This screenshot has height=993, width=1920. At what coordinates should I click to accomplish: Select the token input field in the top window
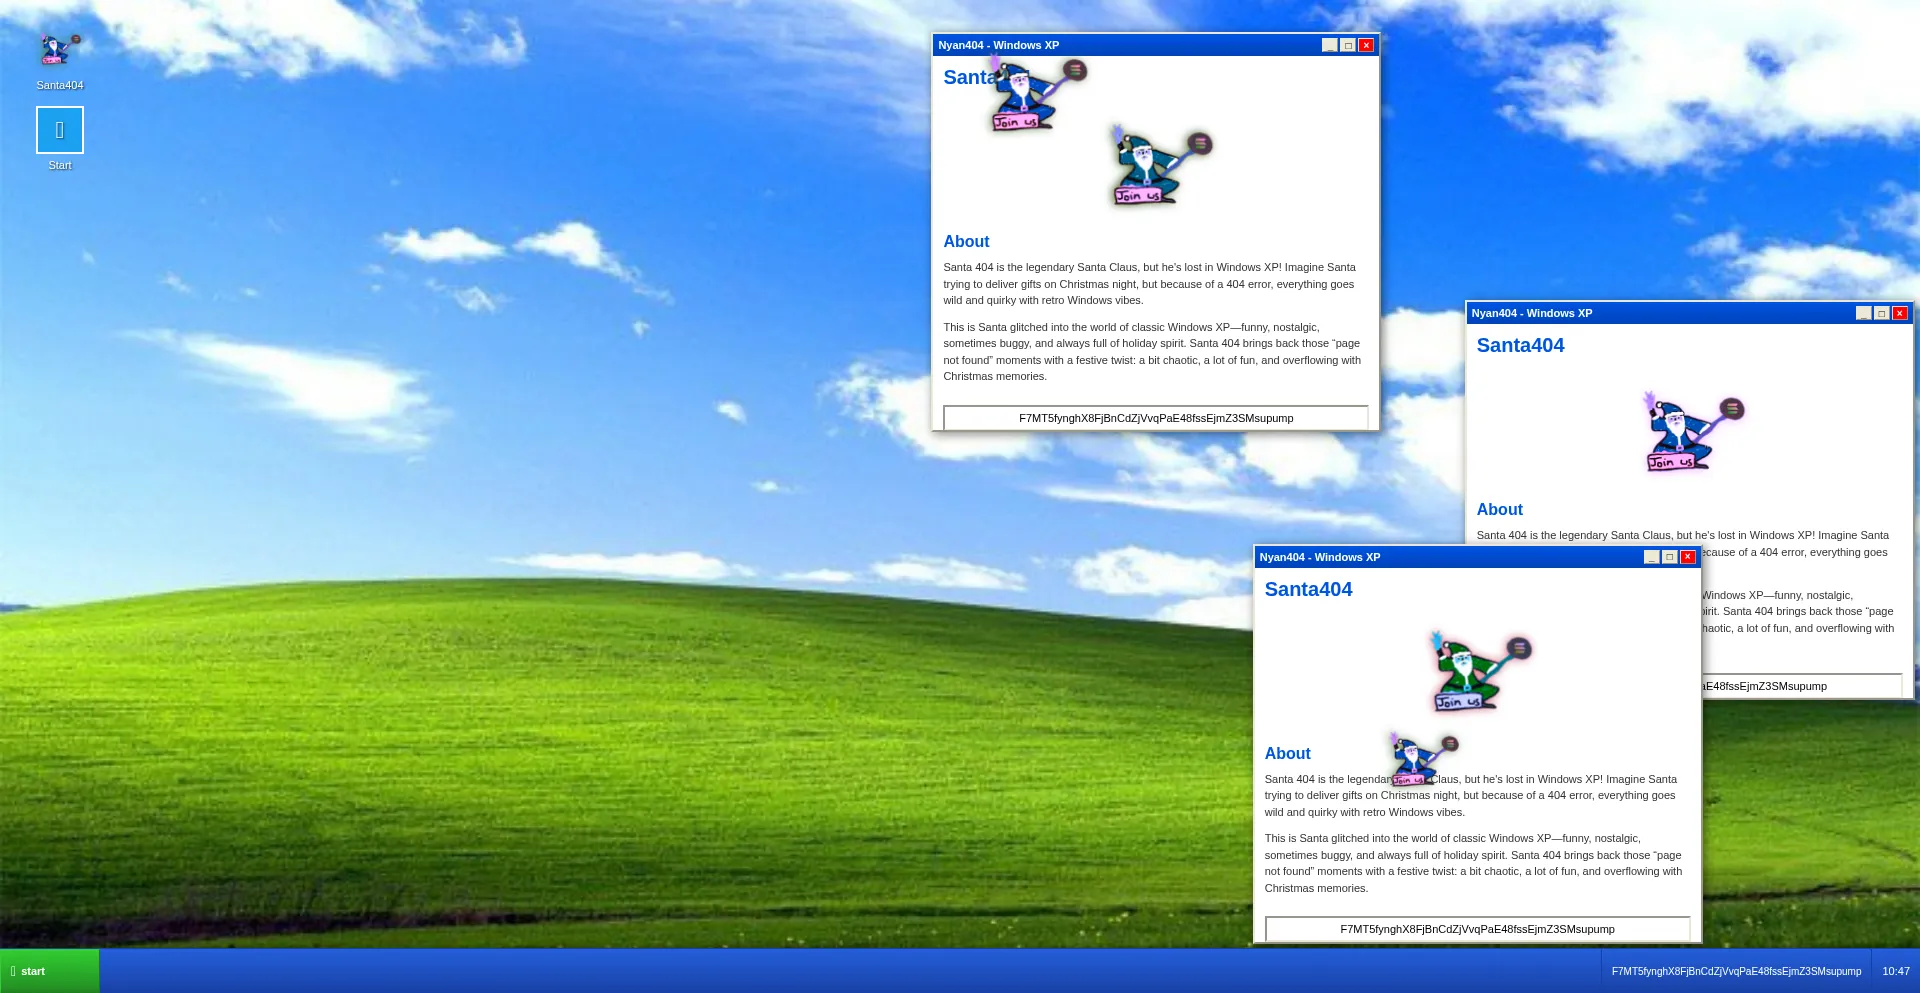[1155, 418]
